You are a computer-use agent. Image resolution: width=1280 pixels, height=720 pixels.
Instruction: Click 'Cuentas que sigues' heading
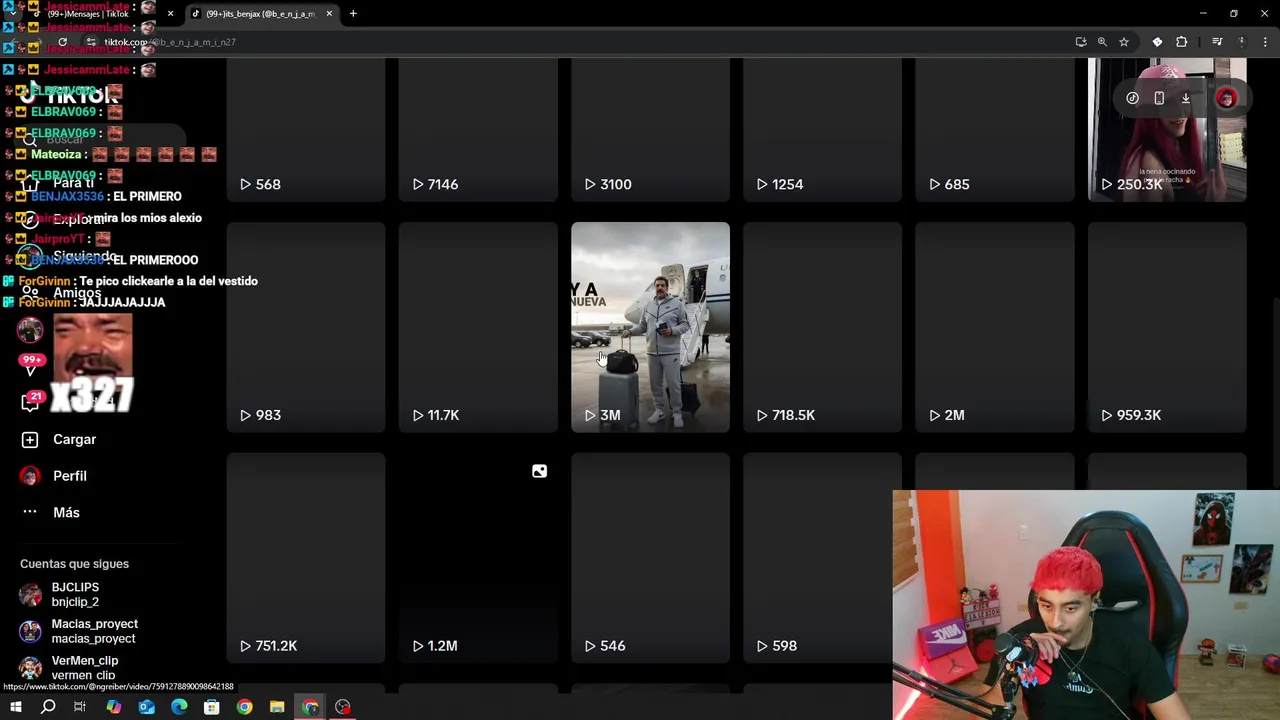[x=74, y=564]
